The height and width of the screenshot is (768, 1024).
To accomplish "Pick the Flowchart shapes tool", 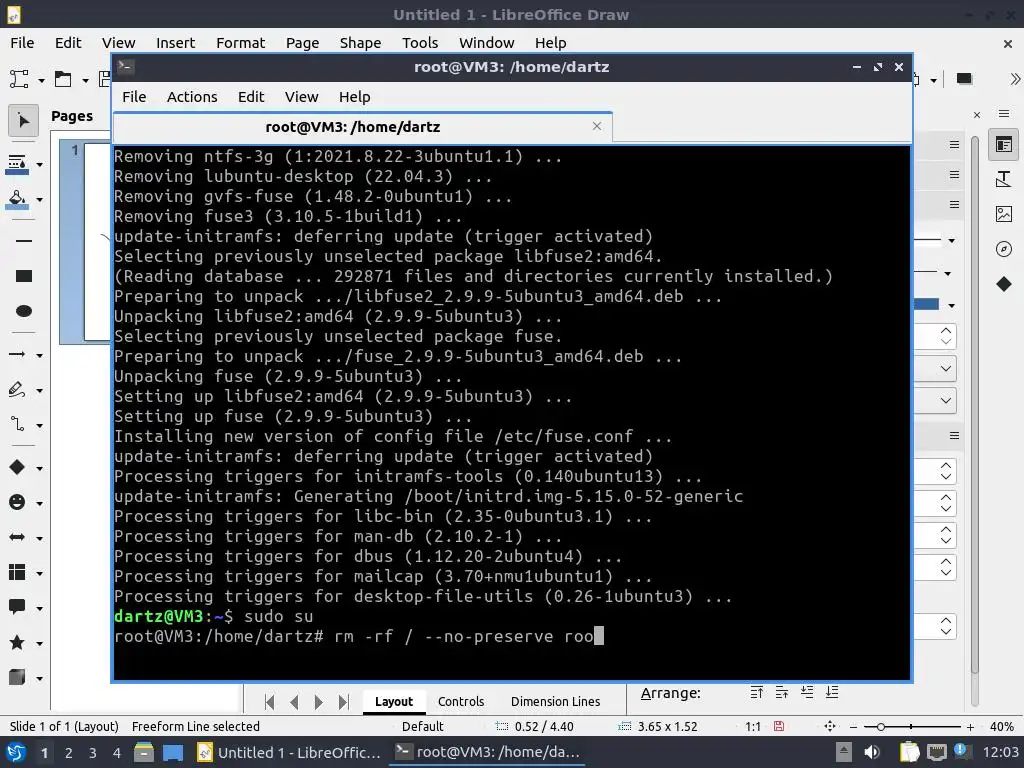I will pos(18,573).
